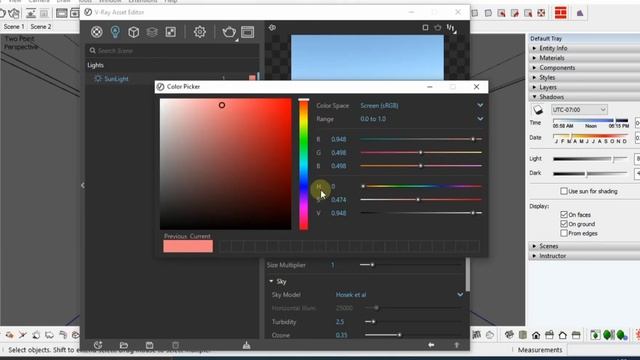The width and height of the screenshot is (640, 360).
Task: Uncheck the On faces checkbox
Action: coord(564,214)
